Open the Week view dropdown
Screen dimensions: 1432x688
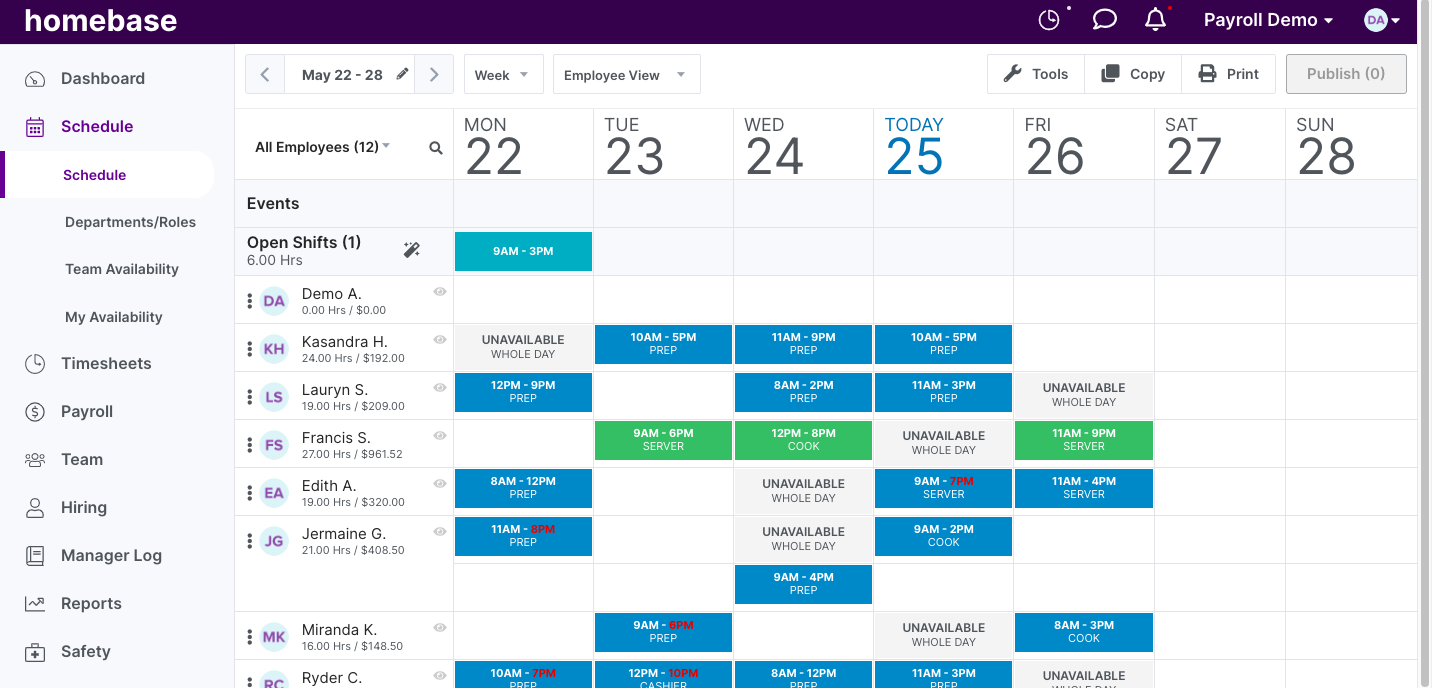pos(503,73)
